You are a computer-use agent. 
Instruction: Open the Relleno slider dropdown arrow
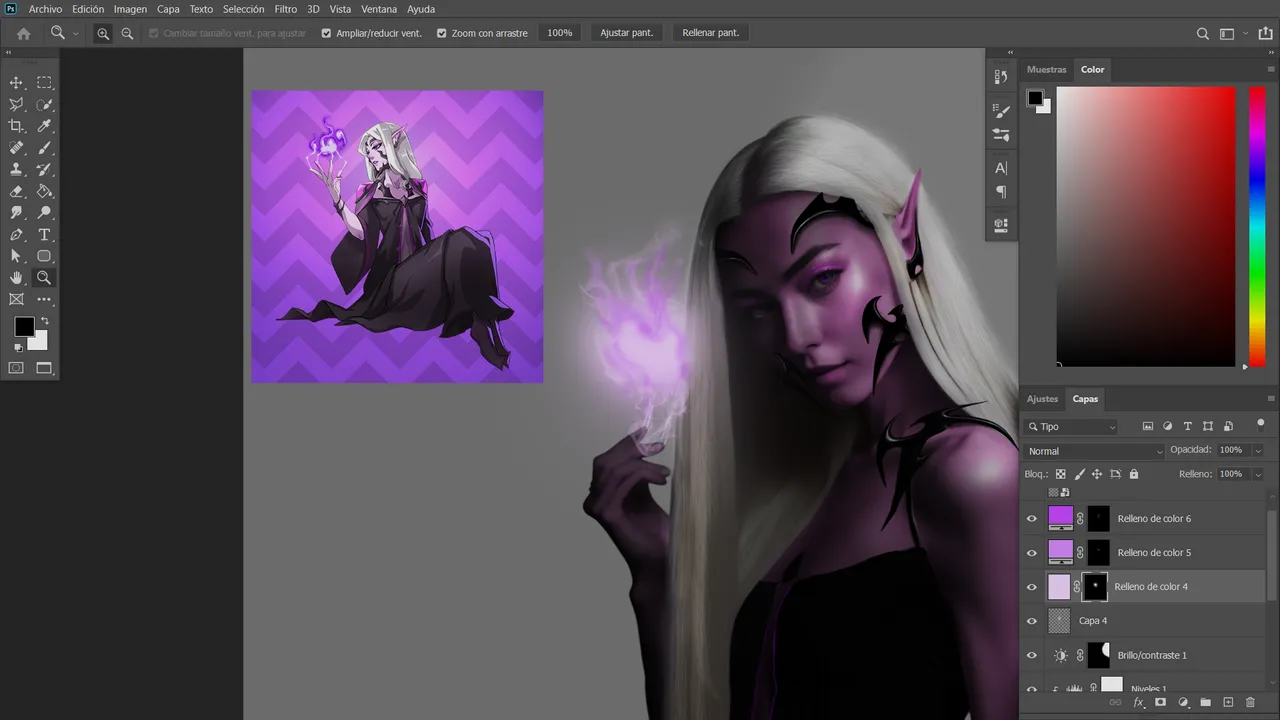pyautogui.click(x=1258, y=474)
